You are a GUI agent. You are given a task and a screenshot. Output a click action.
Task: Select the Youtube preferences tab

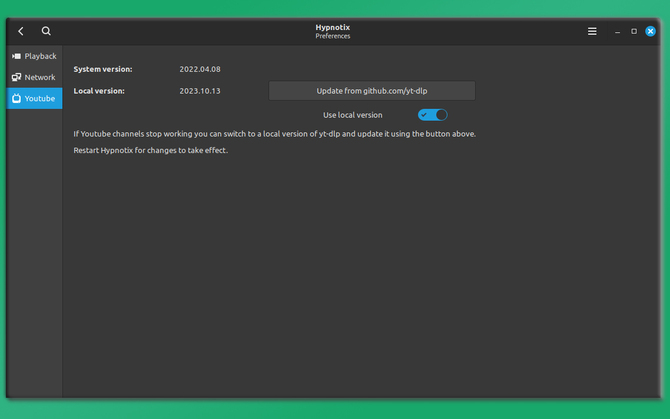point(34,98)
